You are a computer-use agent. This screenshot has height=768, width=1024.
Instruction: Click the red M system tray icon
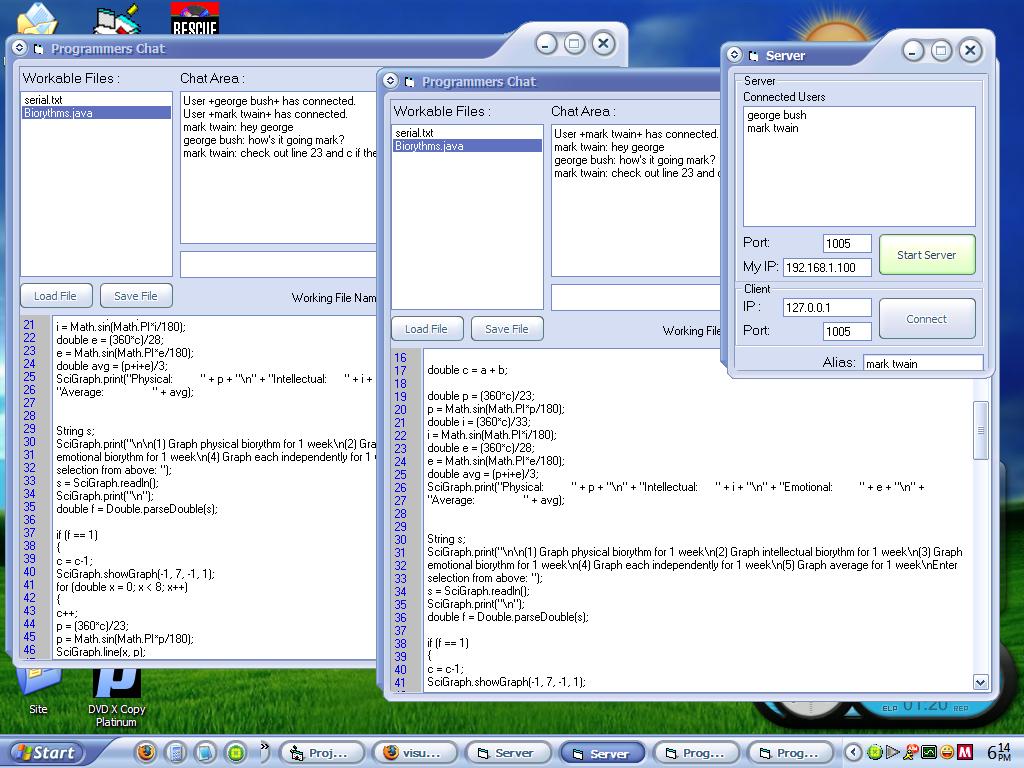(x=966, y=752)
